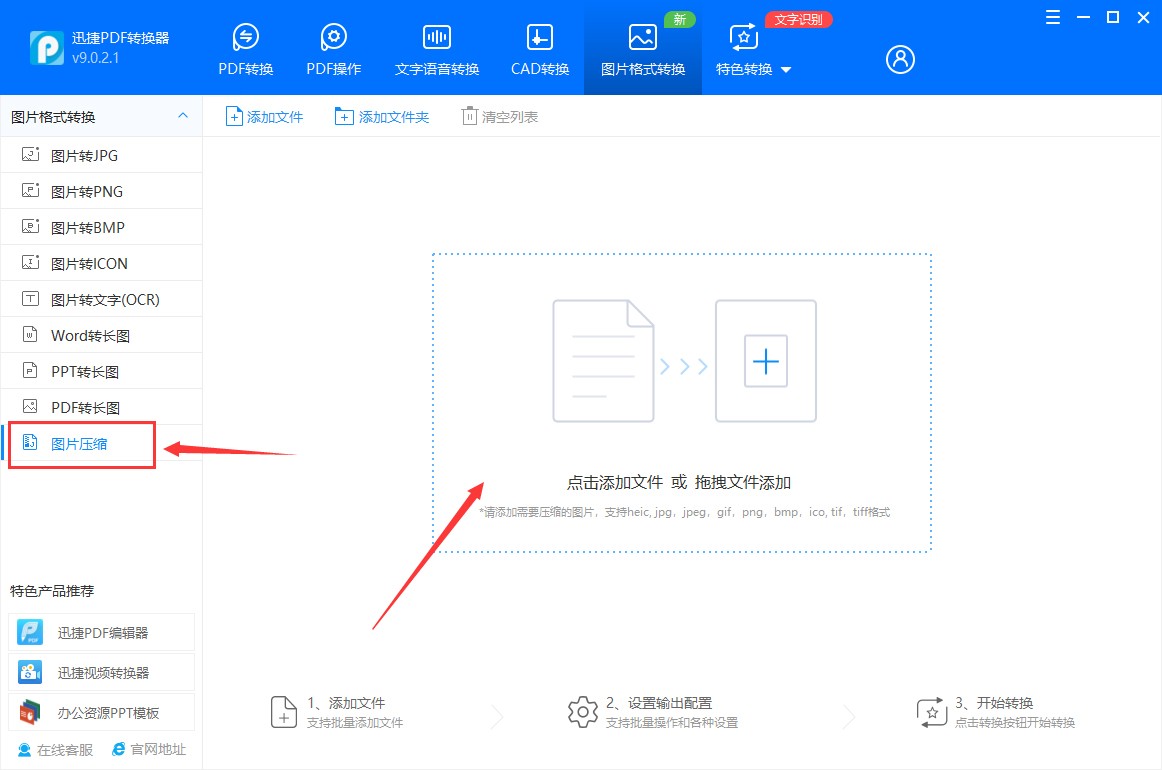The width and height of the screenshot is (1162, 770).
Task: Open the hamburger menu at top right
Action: [x=1051, y=17]
